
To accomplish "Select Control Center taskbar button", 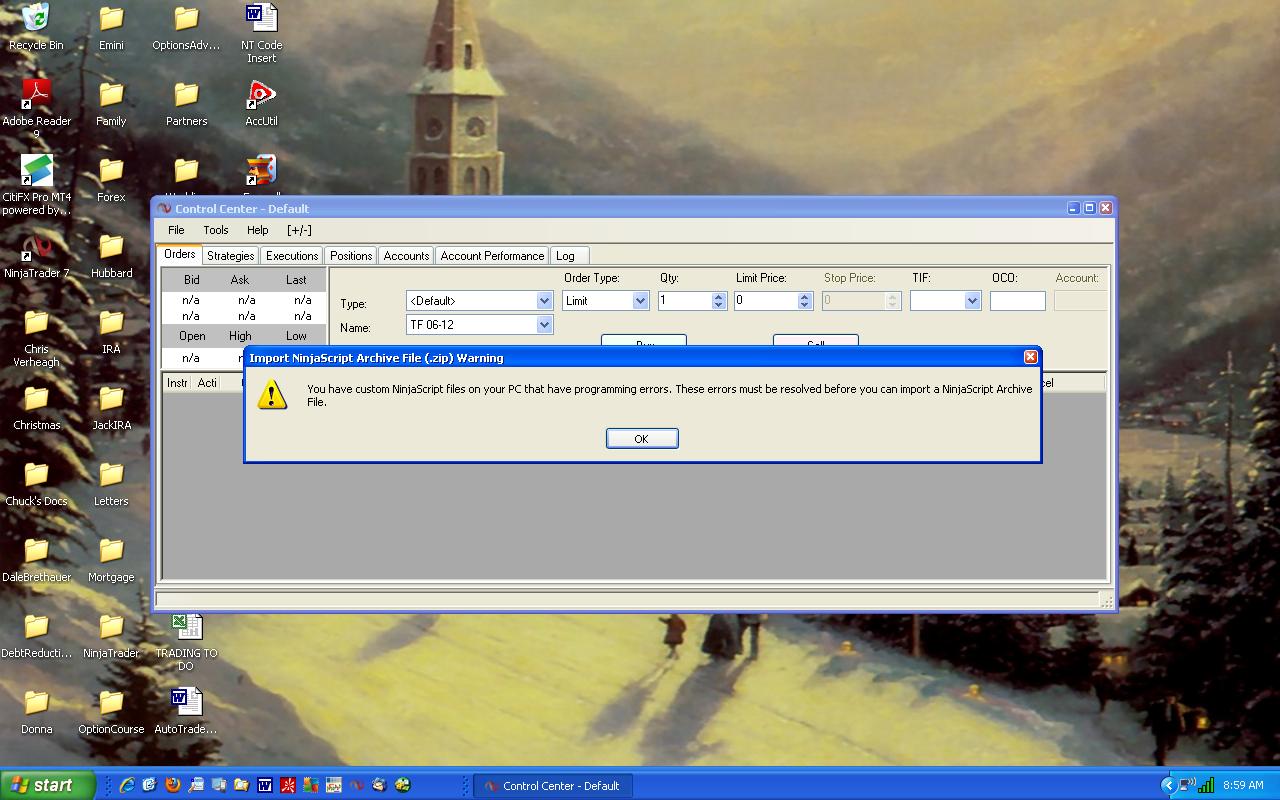I will (552, 785).
